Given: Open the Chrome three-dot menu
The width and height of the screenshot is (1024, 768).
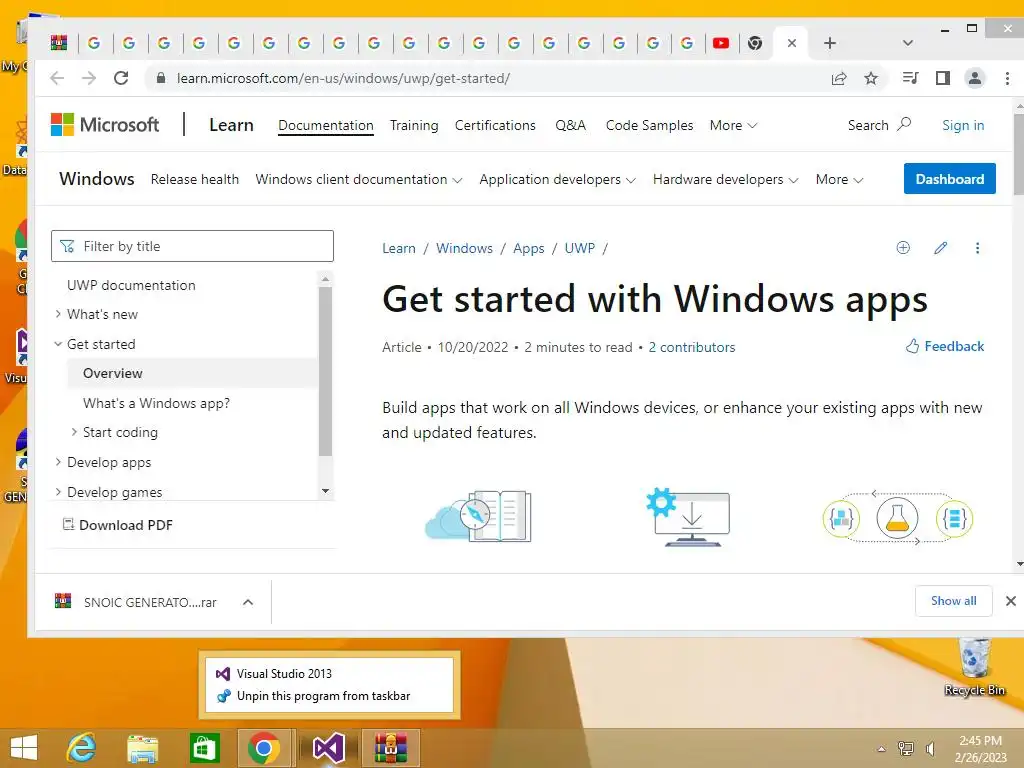Looking at the screenshot, I should pyautogui.click(x=1007, y=78).
